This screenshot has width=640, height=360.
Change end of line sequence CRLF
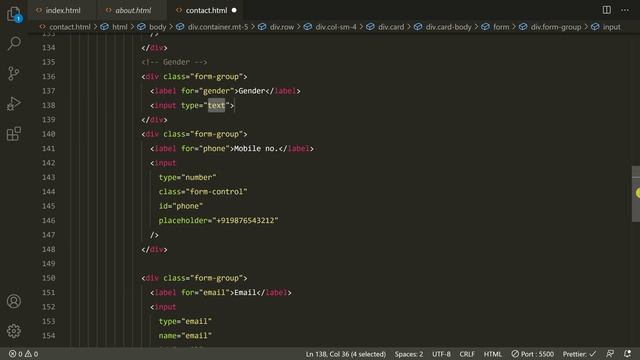coord(467,354)
